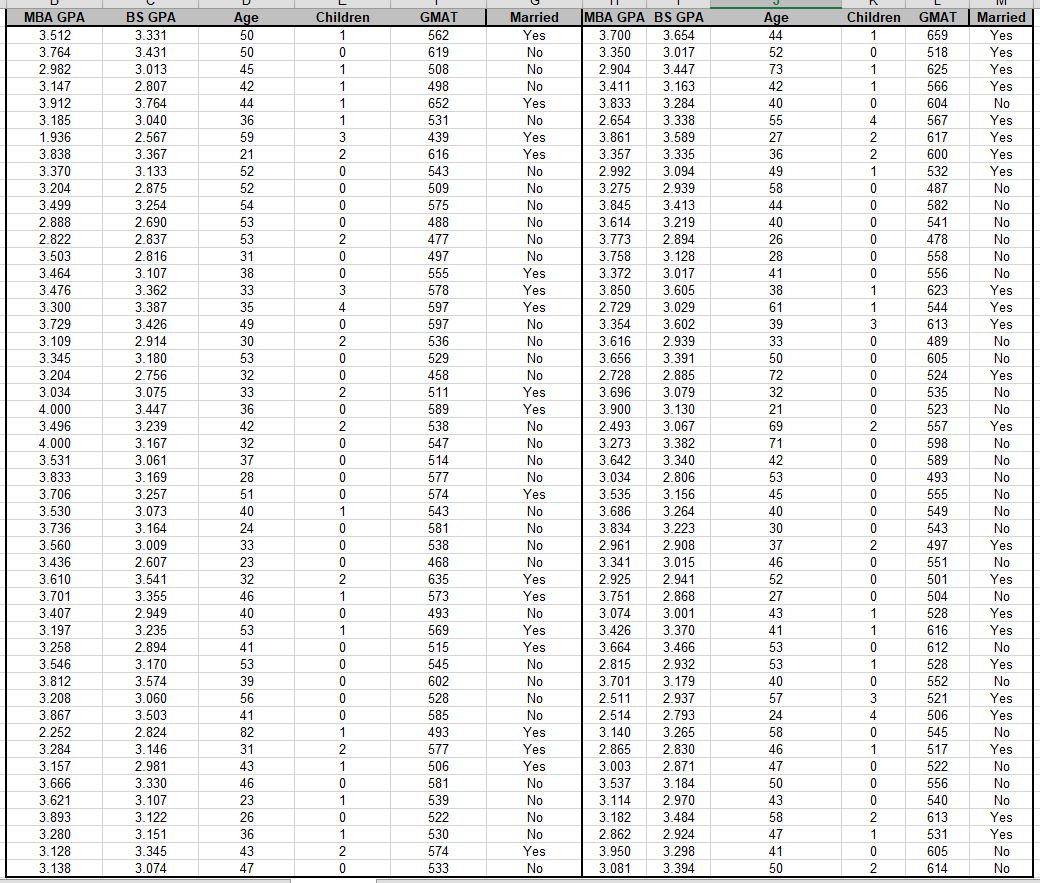Select the MBA GPA cell 2.514

614,715
